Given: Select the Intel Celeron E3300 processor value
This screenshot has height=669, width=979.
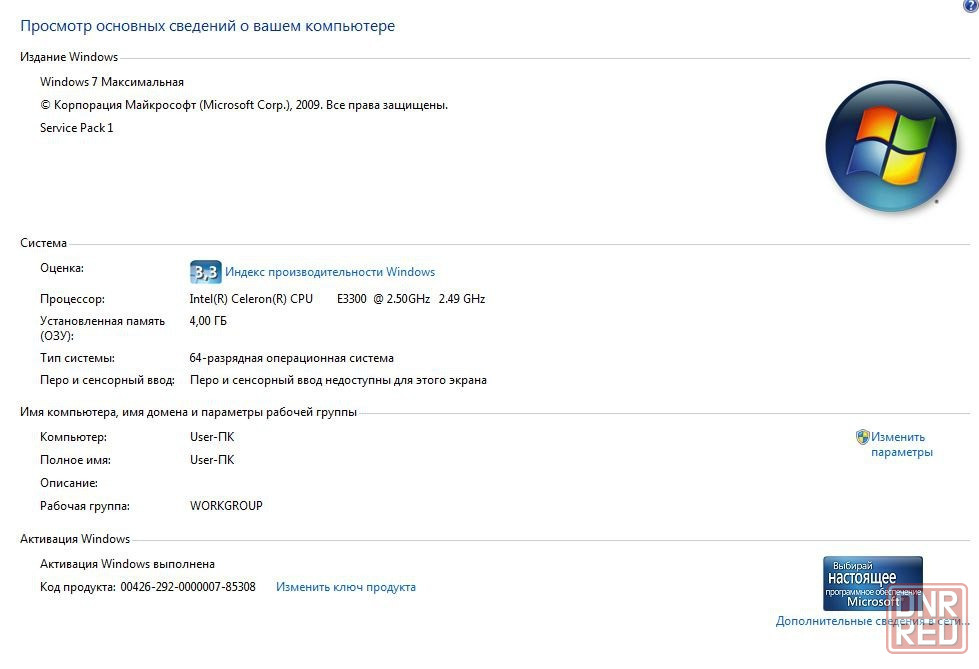Looking at the screenshot, I should coord(337,299).
